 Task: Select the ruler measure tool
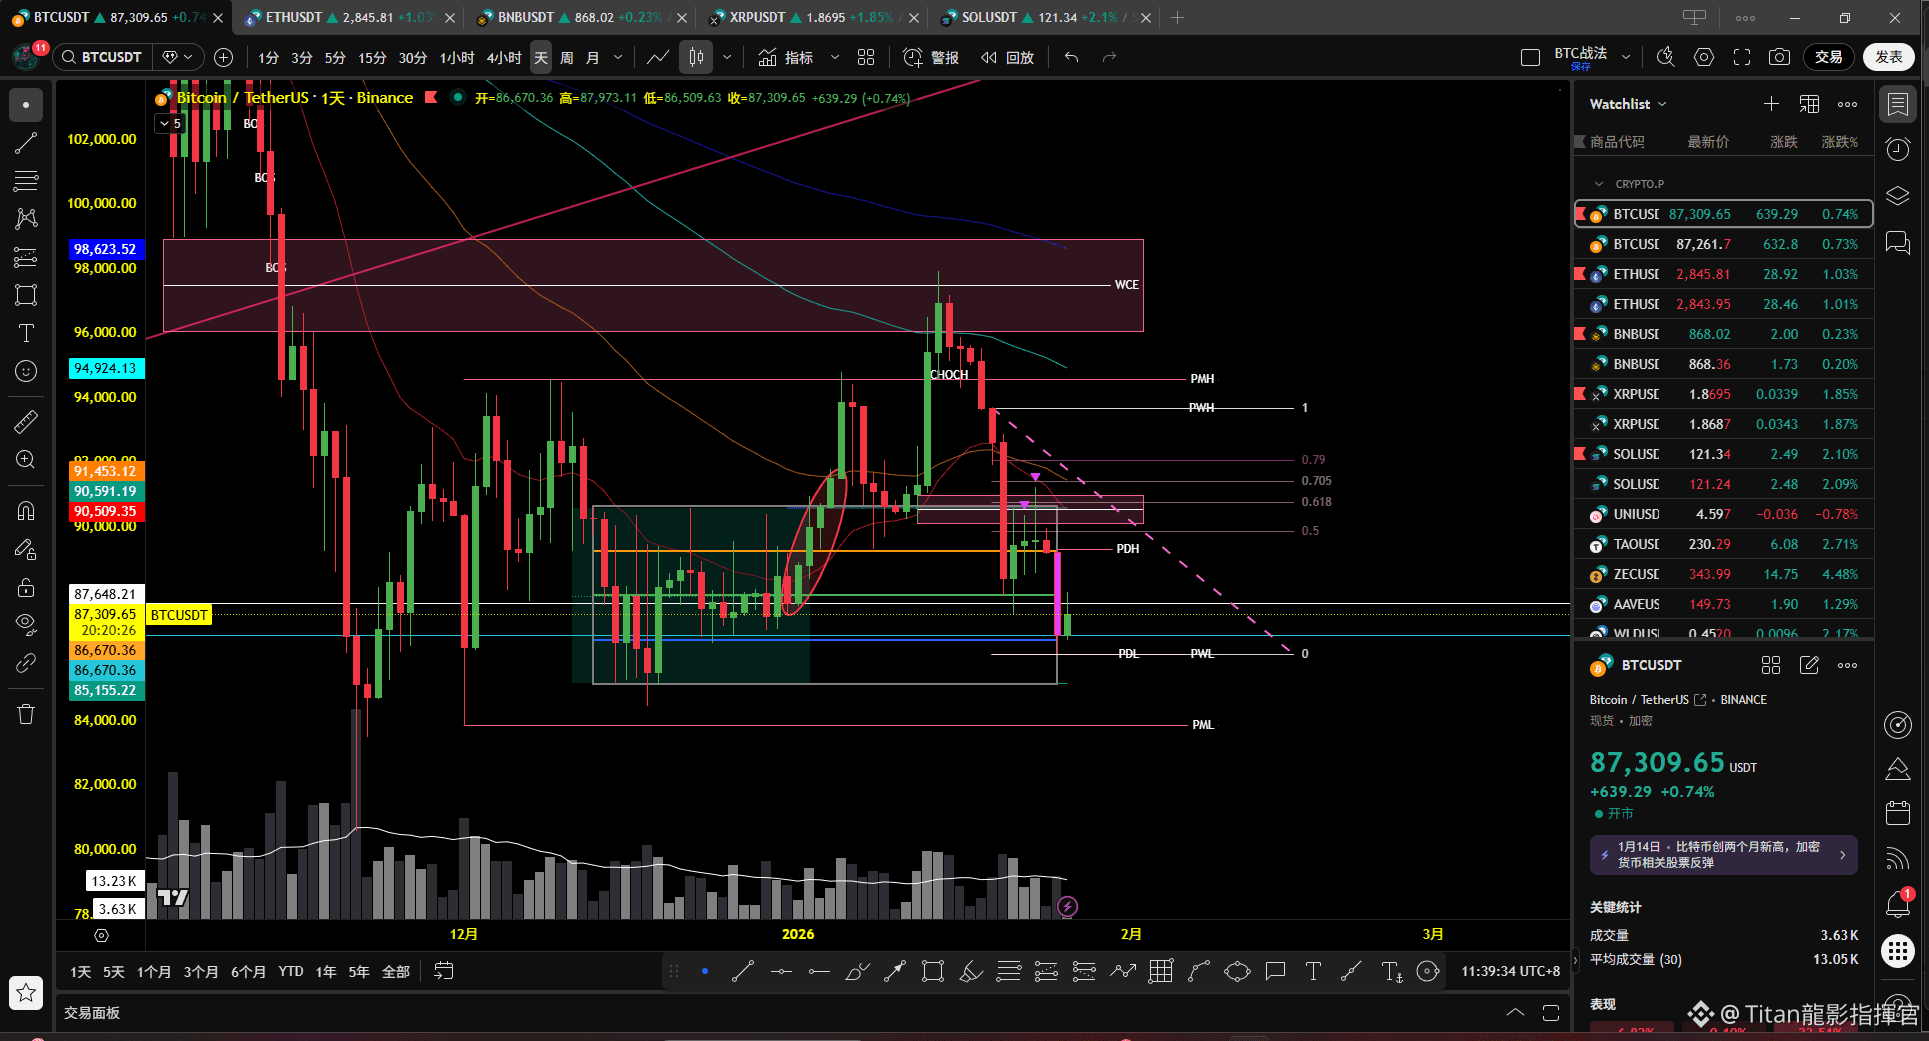[x=26, y=422]
